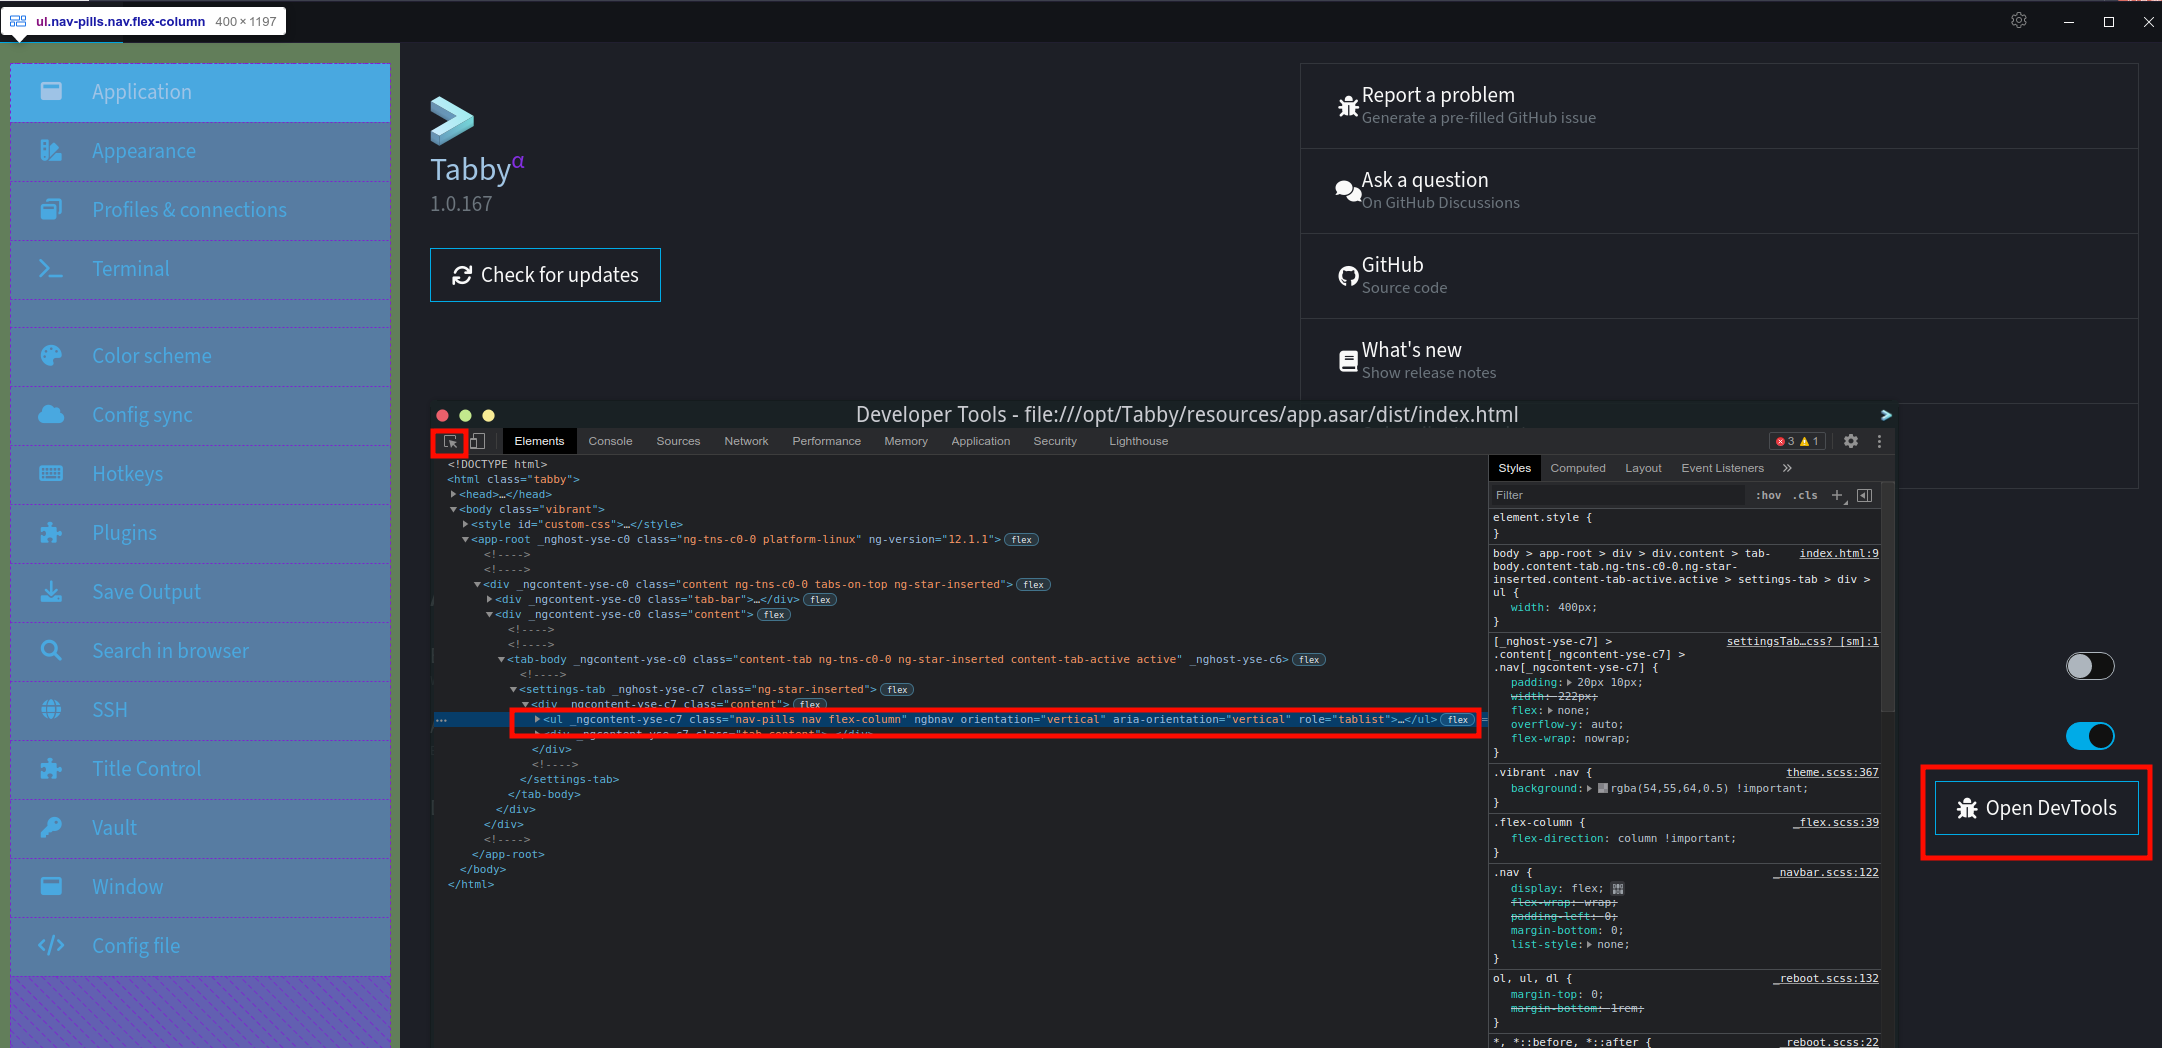This screenshot has width=2162, height=1048.
Task: Expand the head element in DOM tree
Action: pyautogui.click(x=453, y=494)
